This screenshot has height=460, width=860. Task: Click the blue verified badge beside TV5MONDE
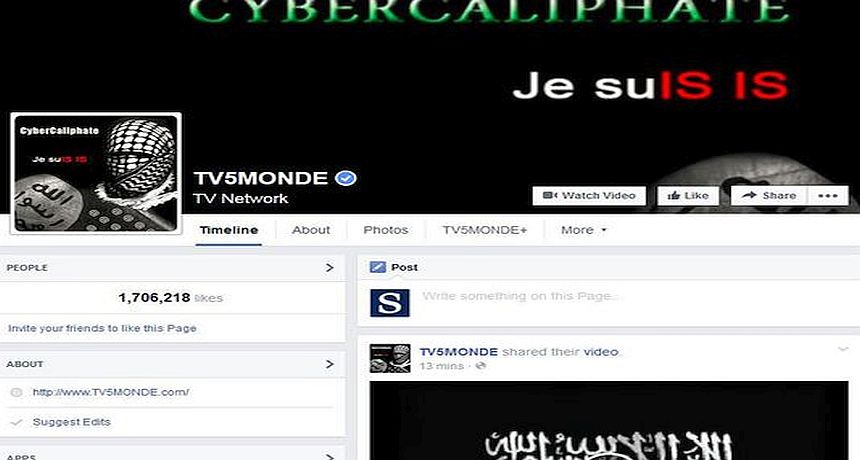[x=346, y=178]
